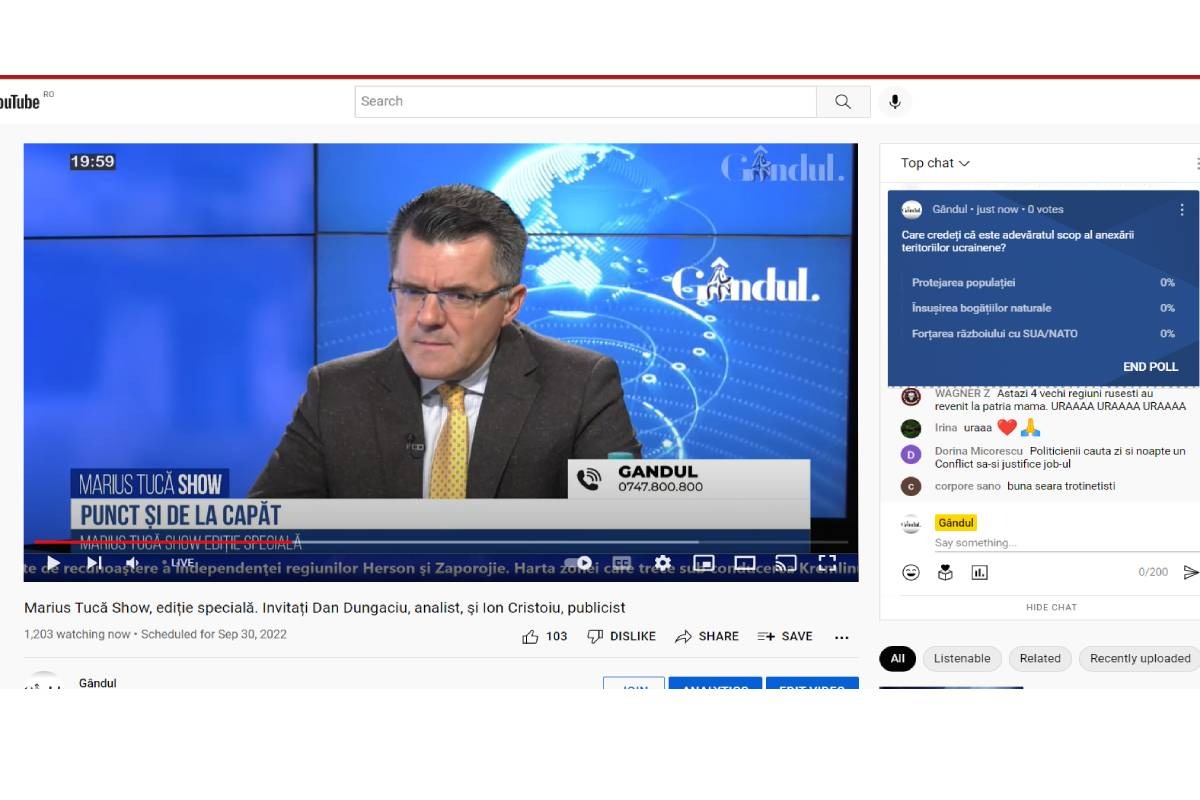Skip to the next video
1200x800 pixels.
coord(94,563)
